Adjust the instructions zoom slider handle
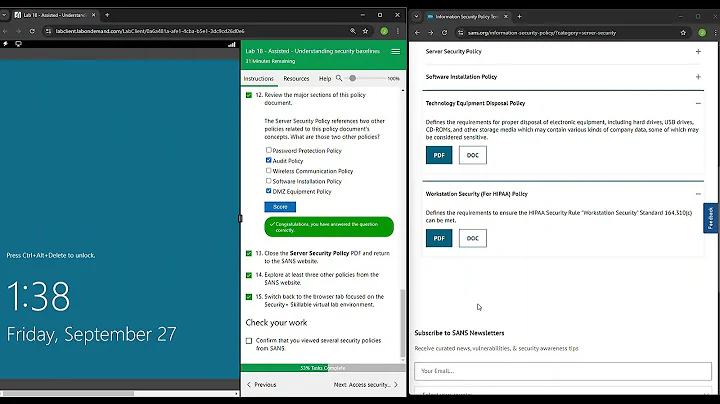This screenshot has width=720, height=404. point(353,79)
